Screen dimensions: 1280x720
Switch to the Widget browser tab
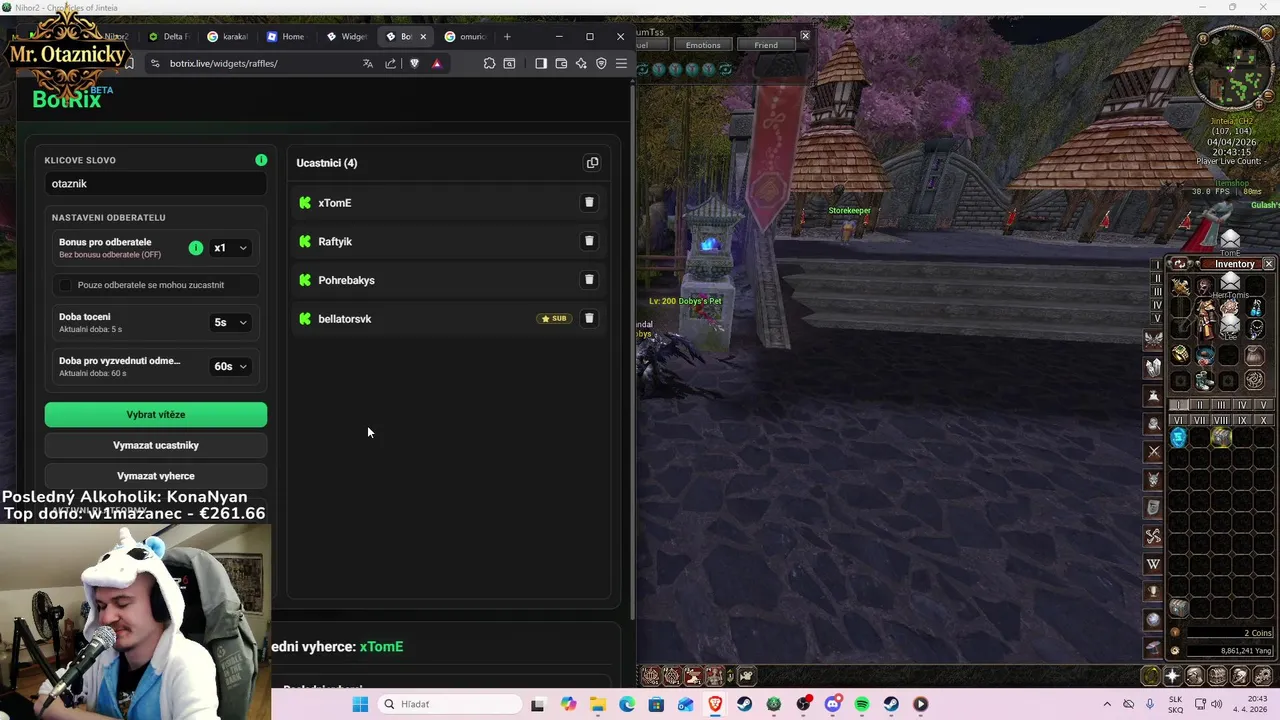346,37
